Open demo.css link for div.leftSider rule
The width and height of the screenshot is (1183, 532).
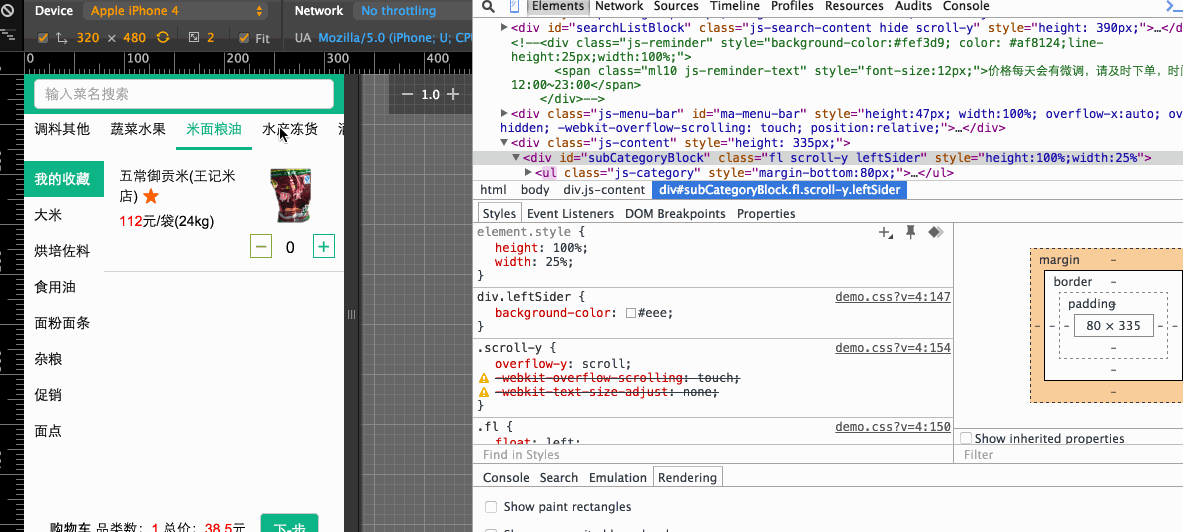pyautogui.click(x=892, y=297)
